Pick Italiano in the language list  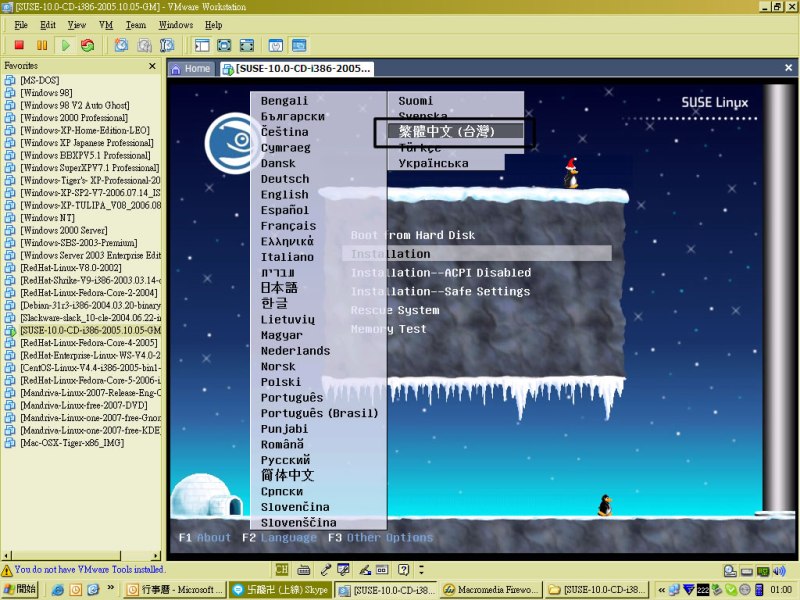287,257
